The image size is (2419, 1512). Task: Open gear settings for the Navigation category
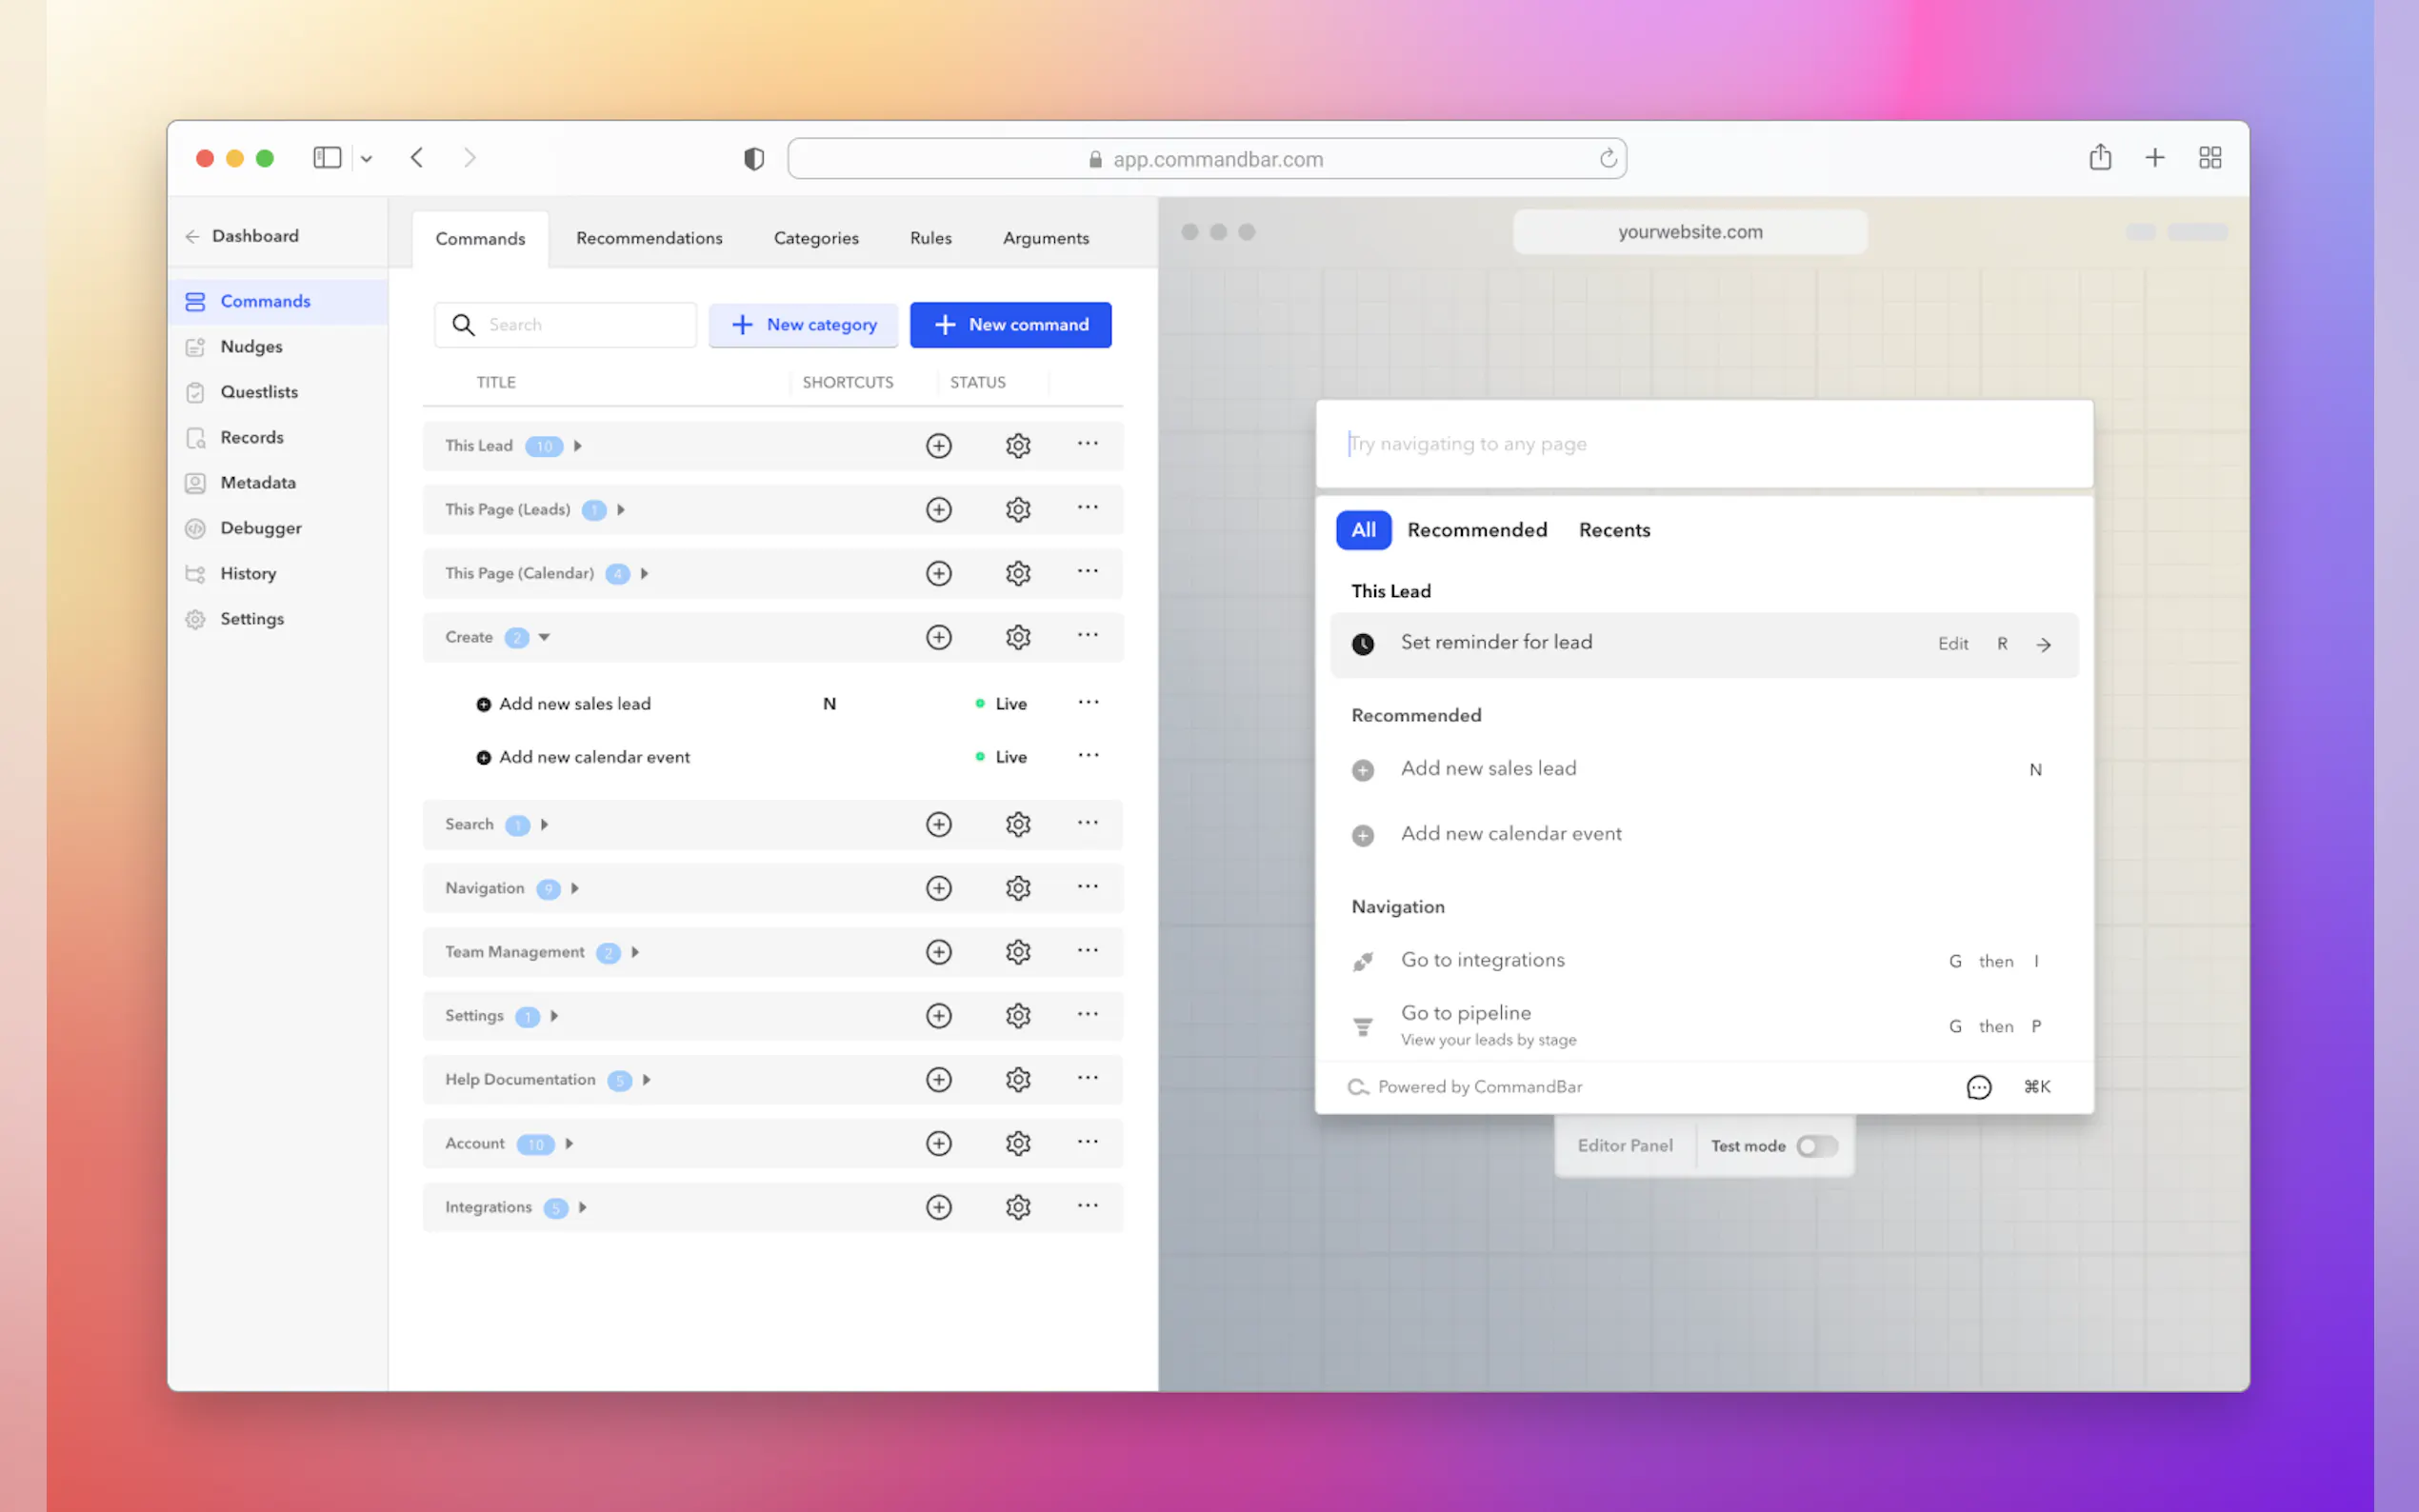[1017, 888]
